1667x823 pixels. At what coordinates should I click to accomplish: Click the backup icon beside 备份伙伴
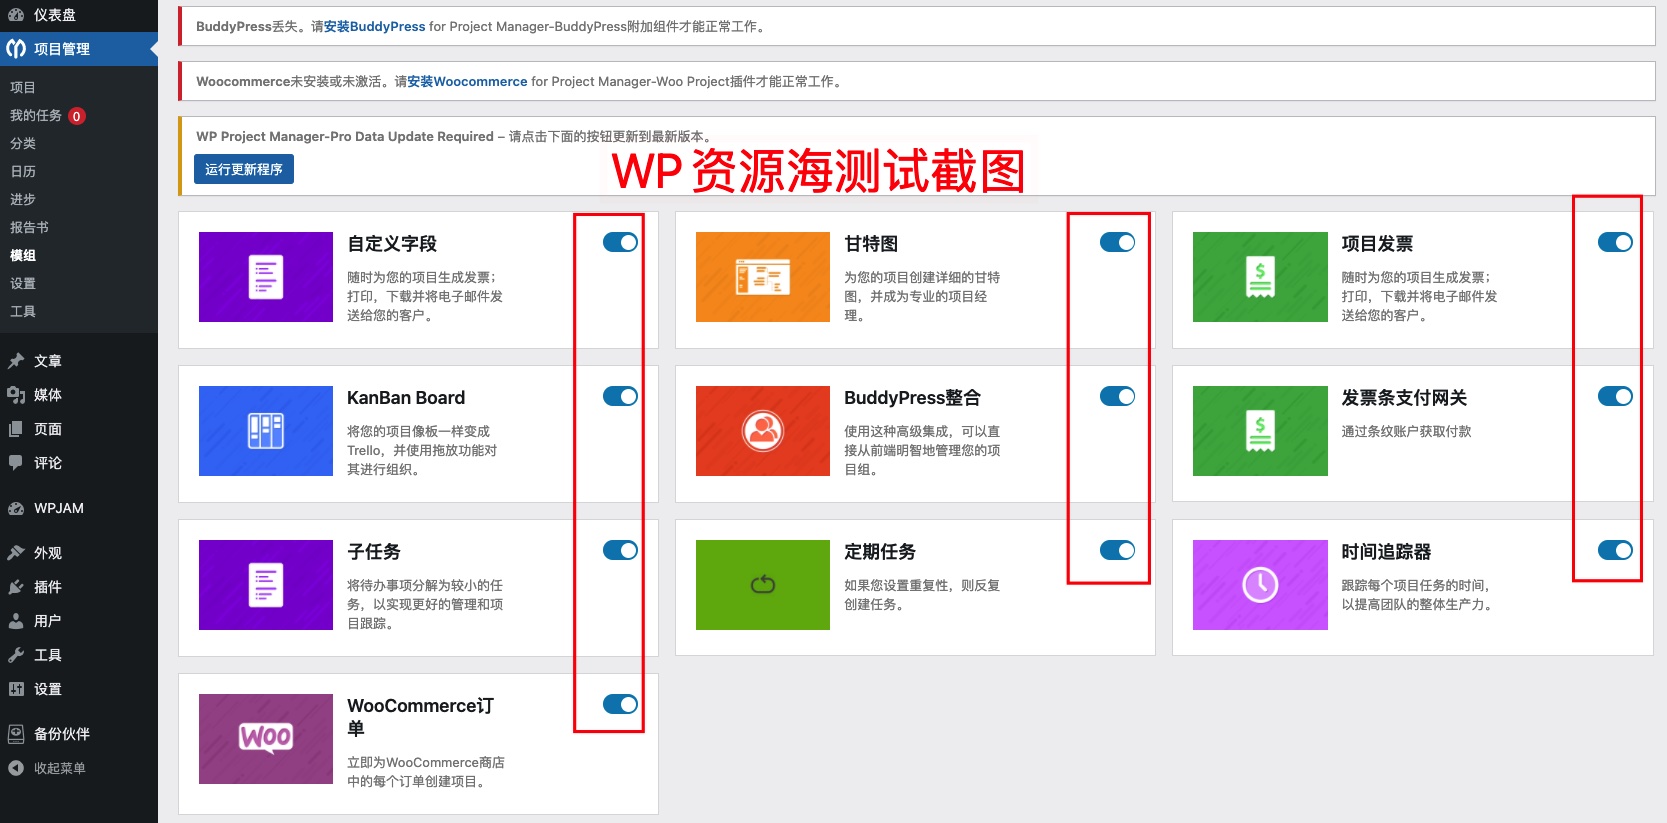(x=16, y=734)
